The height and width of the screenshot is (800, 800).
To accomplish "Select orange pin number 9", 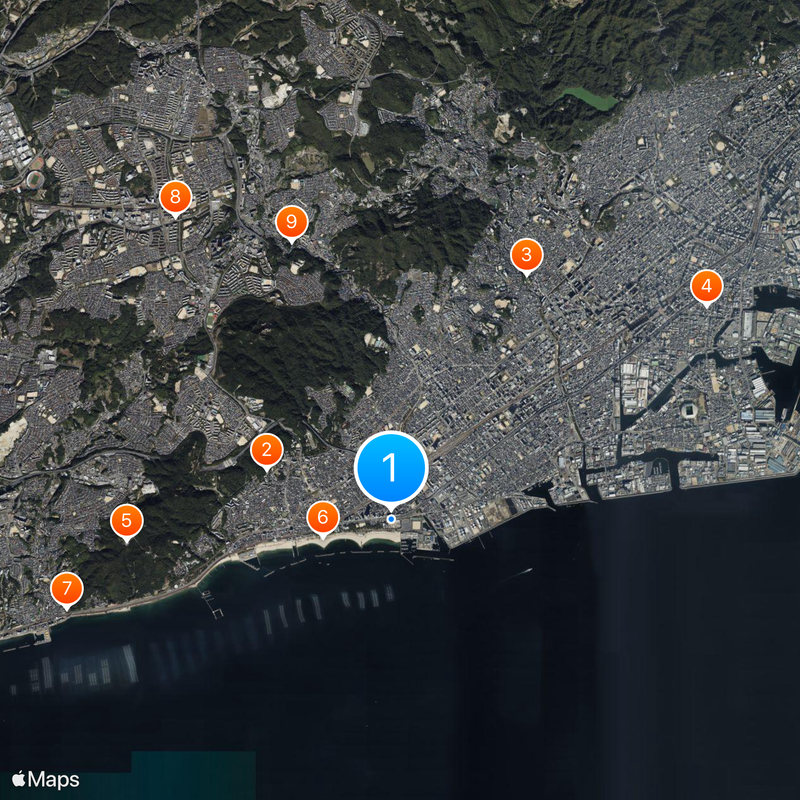I will [291, 222].
